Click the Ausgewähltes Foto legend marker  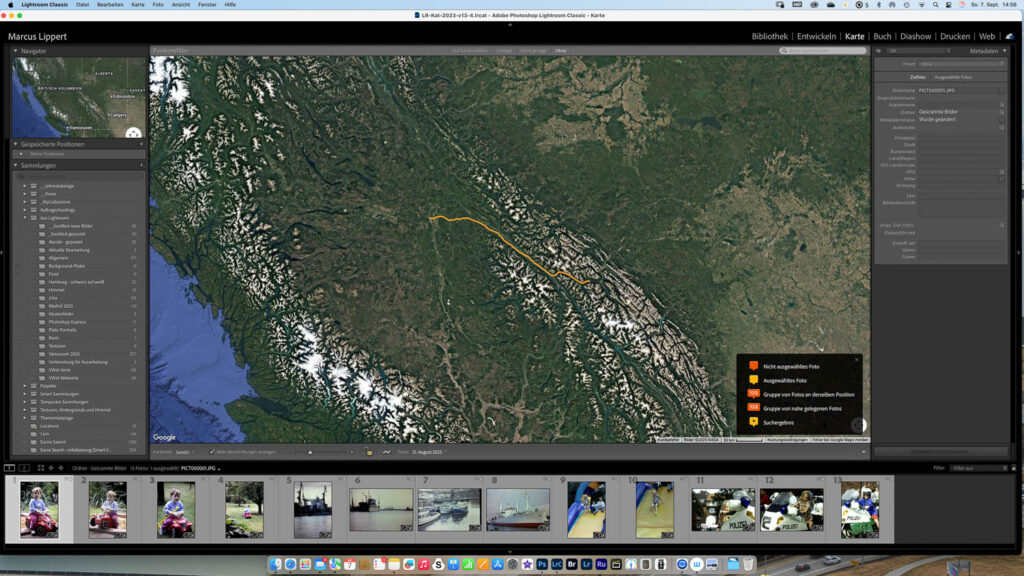754,380
